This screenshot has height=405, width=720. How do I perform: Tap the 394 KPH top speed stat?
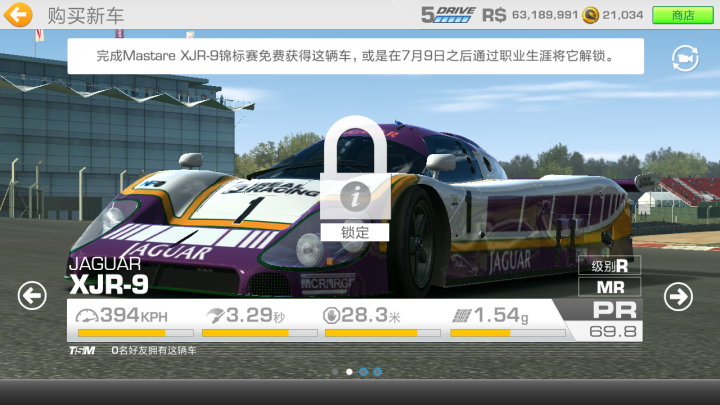click(122, 315)
